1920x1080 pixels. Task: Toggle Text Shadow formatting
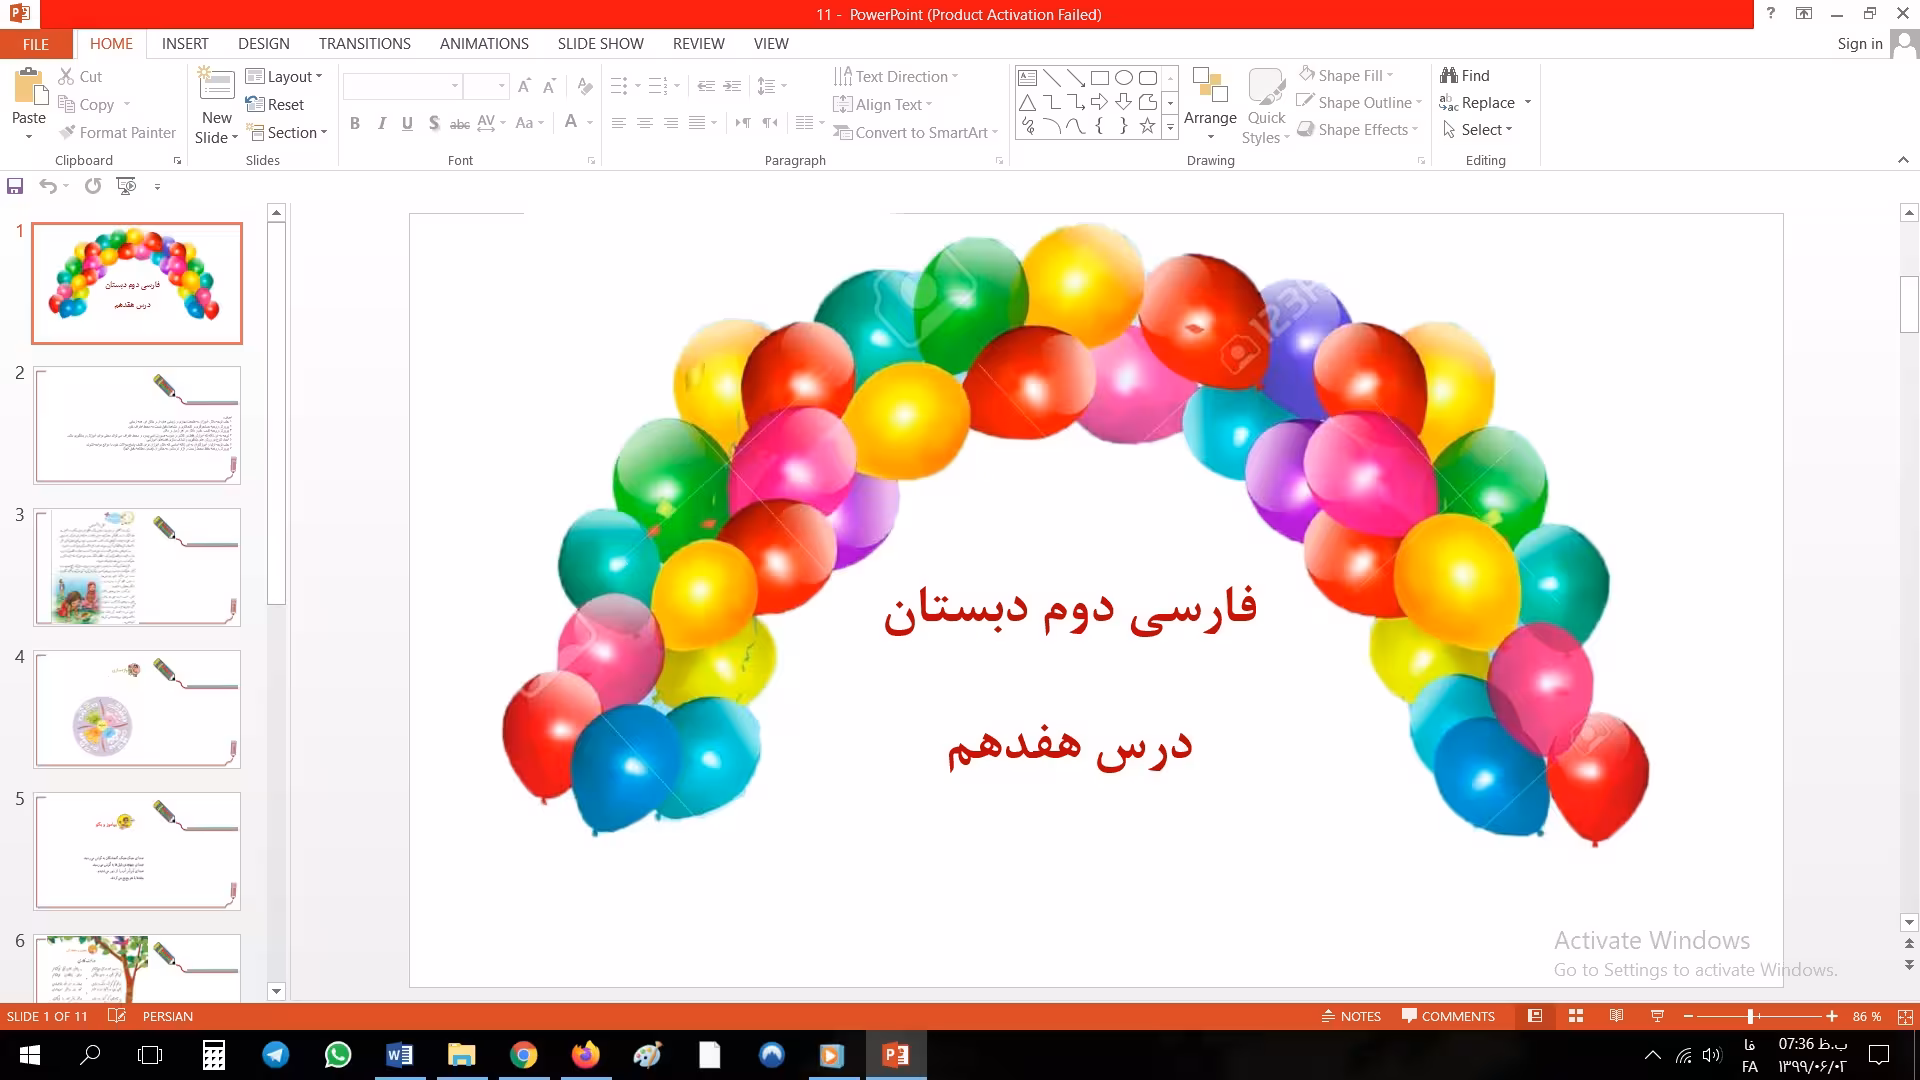pyautogui.click(x=433, y=123)
